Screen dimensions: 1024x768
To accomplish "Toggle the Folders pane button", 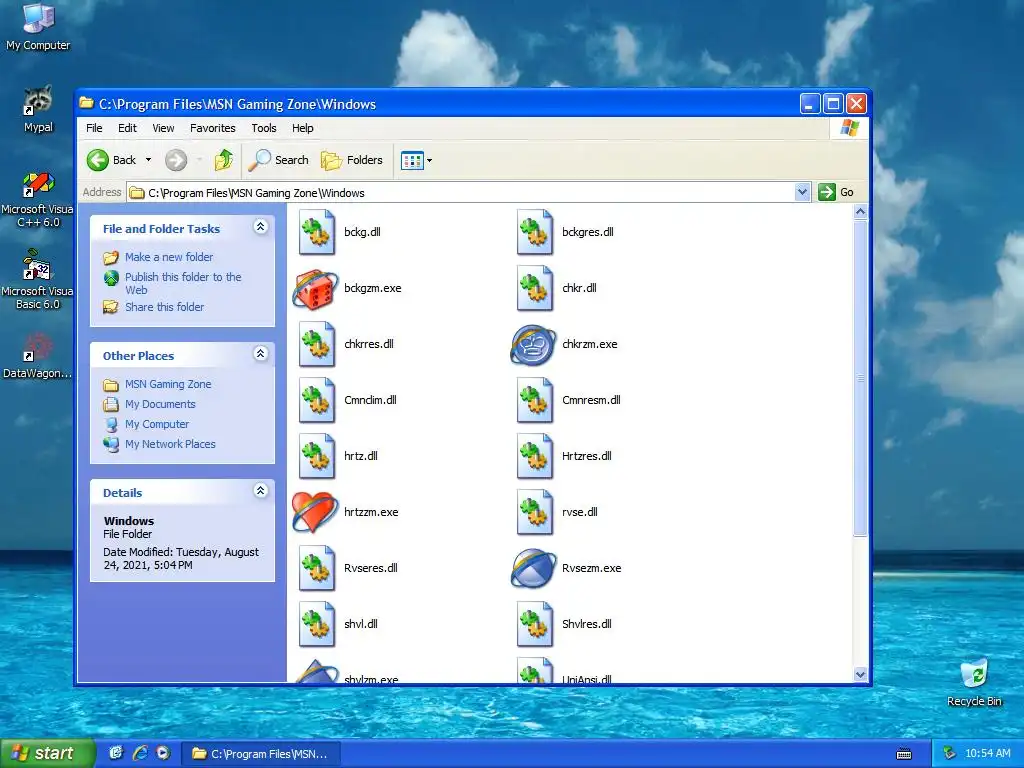I will coord(352,160).
